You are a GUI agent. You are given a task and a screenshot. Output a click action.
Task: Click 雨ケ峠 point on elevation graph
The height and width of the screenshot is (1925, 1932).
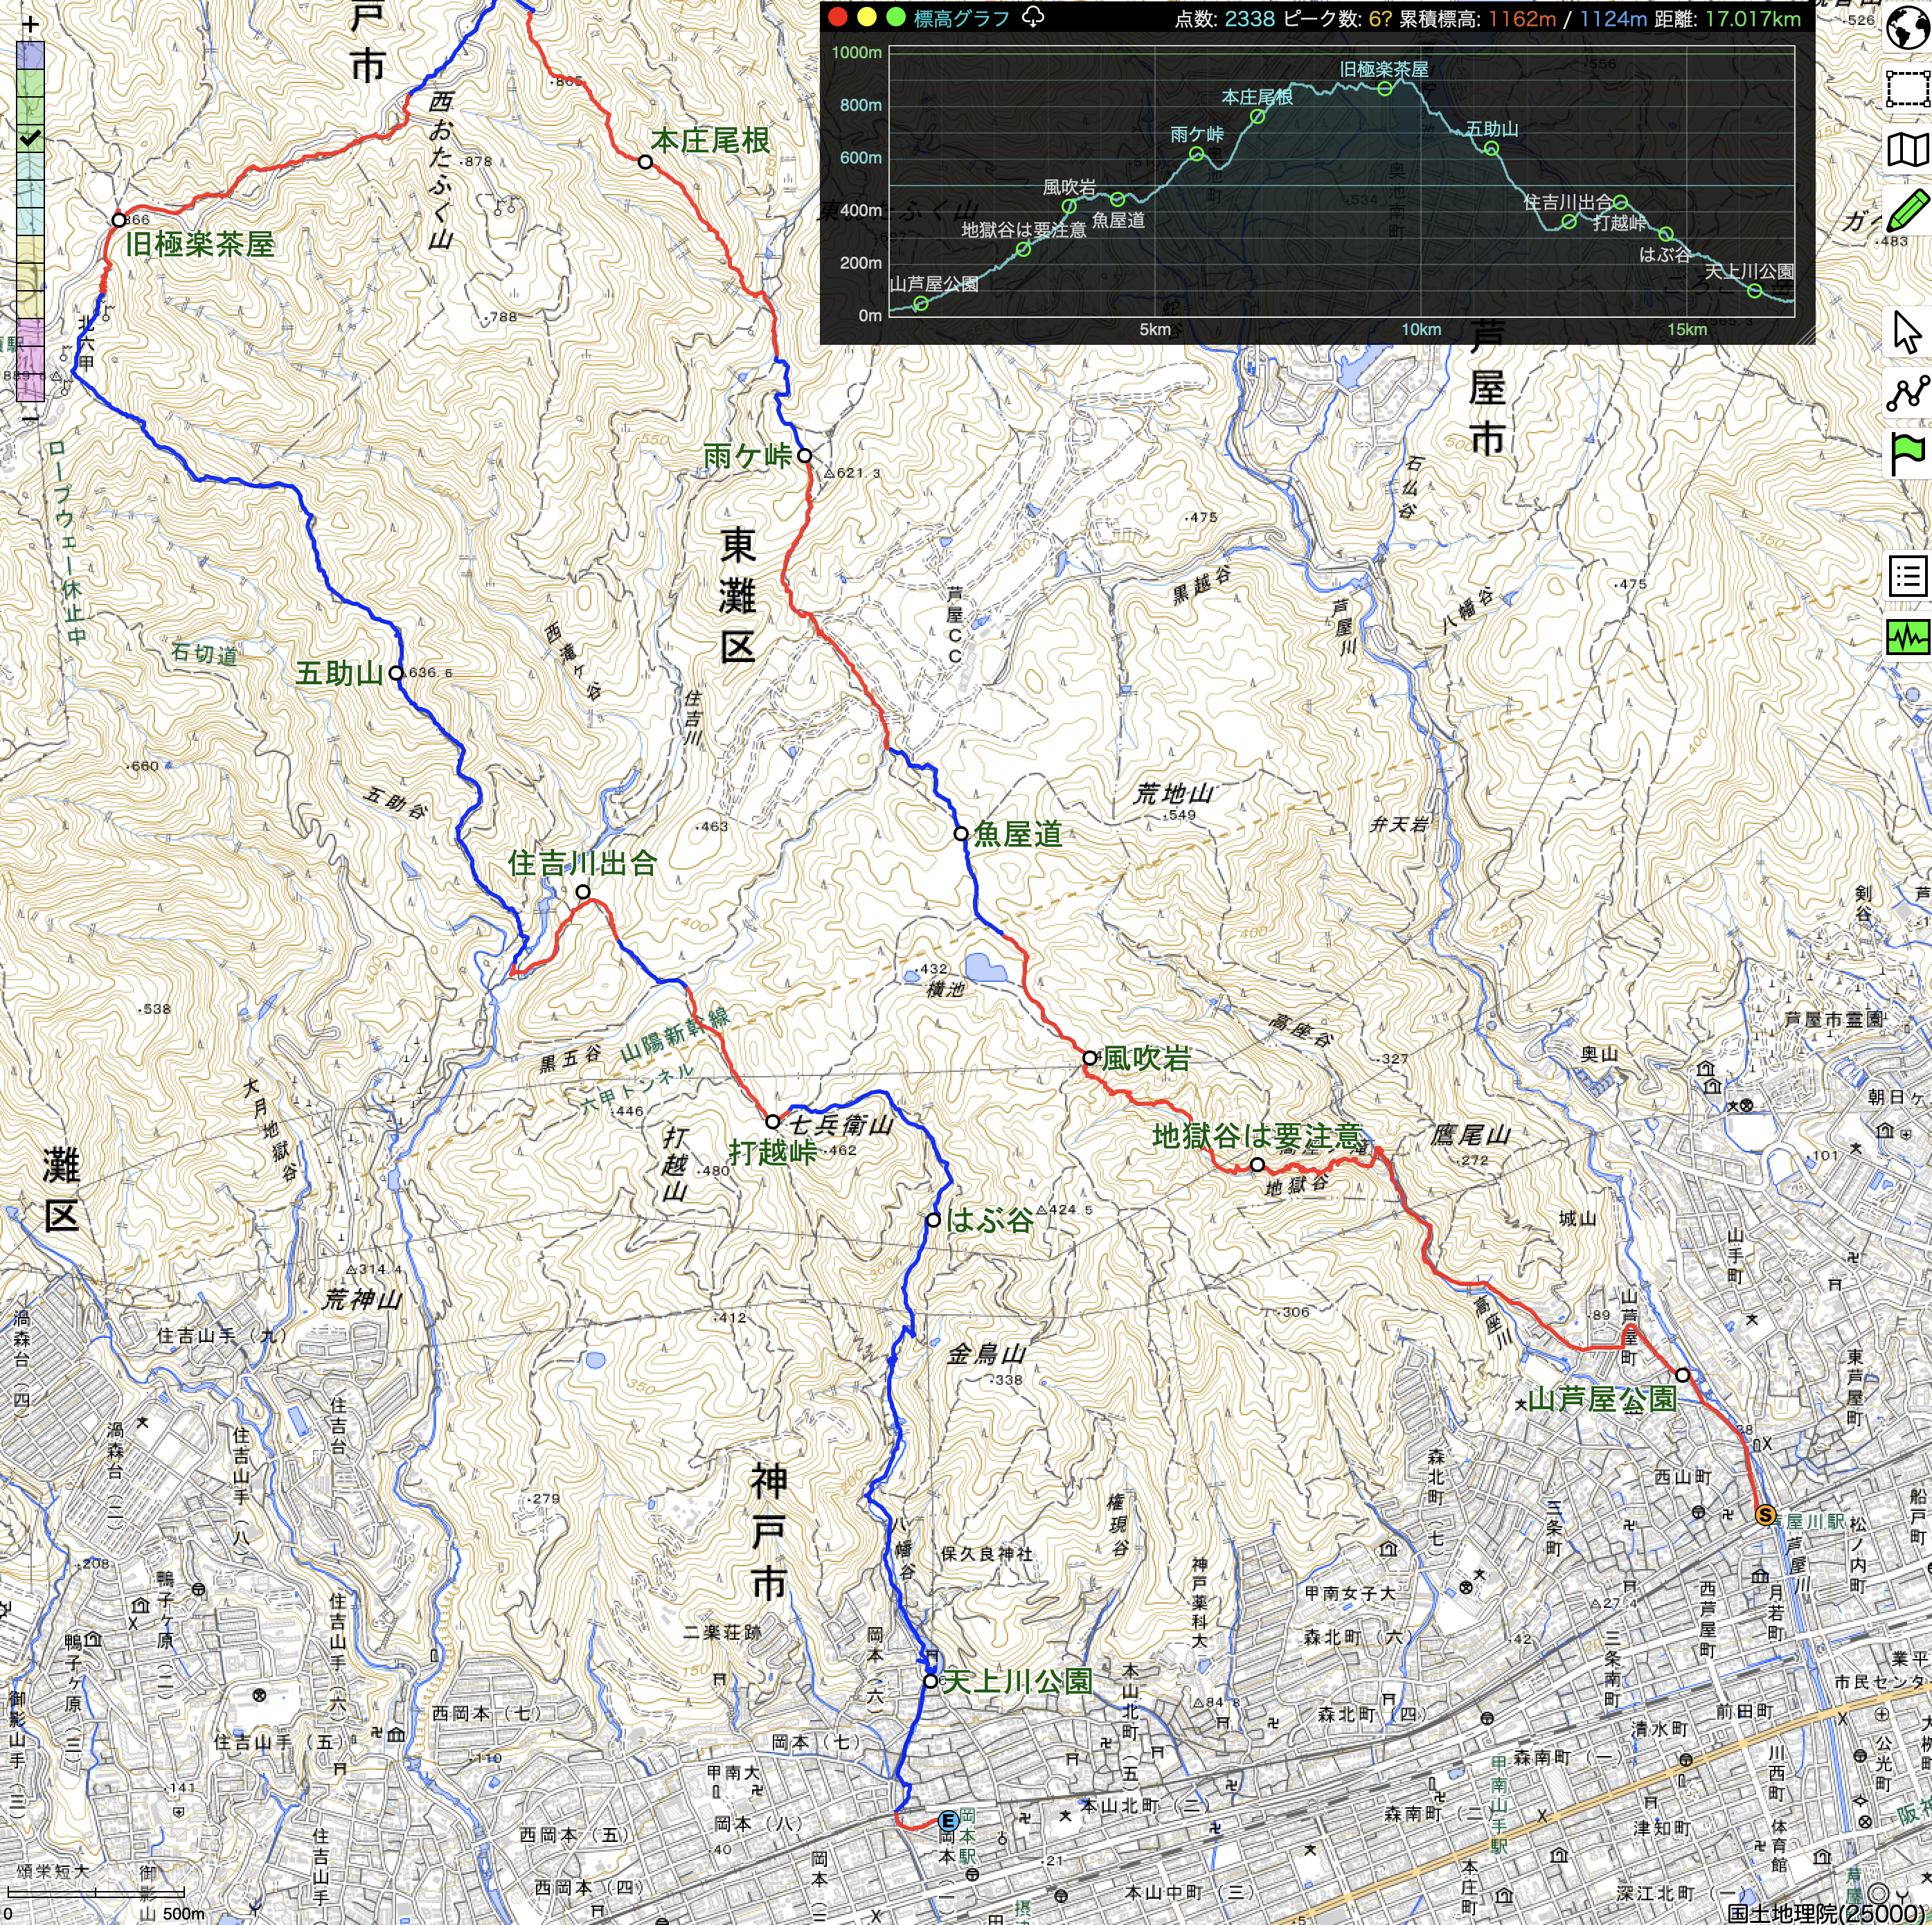[1196, 154]
